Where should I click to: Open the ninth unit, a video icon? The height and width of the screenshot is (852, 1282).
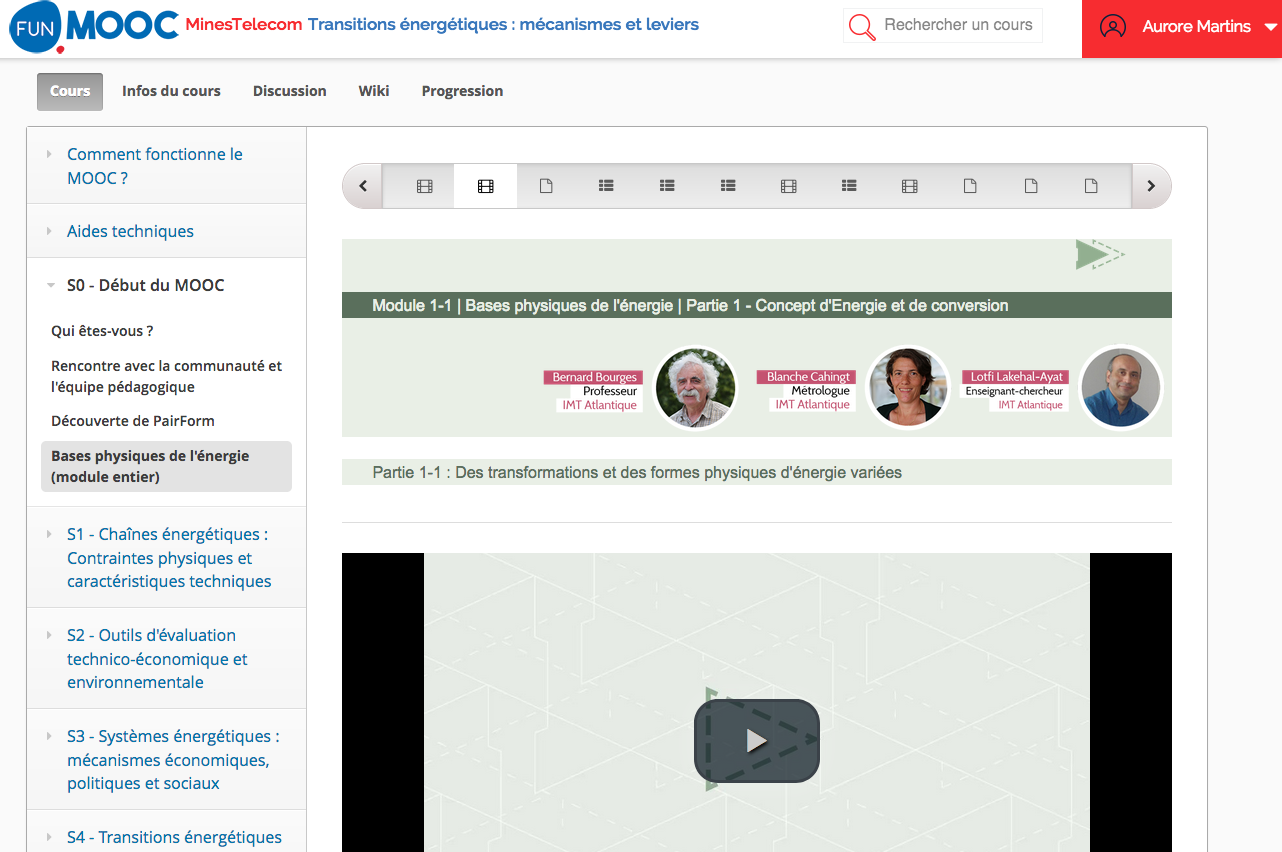[x=909, y=186]
